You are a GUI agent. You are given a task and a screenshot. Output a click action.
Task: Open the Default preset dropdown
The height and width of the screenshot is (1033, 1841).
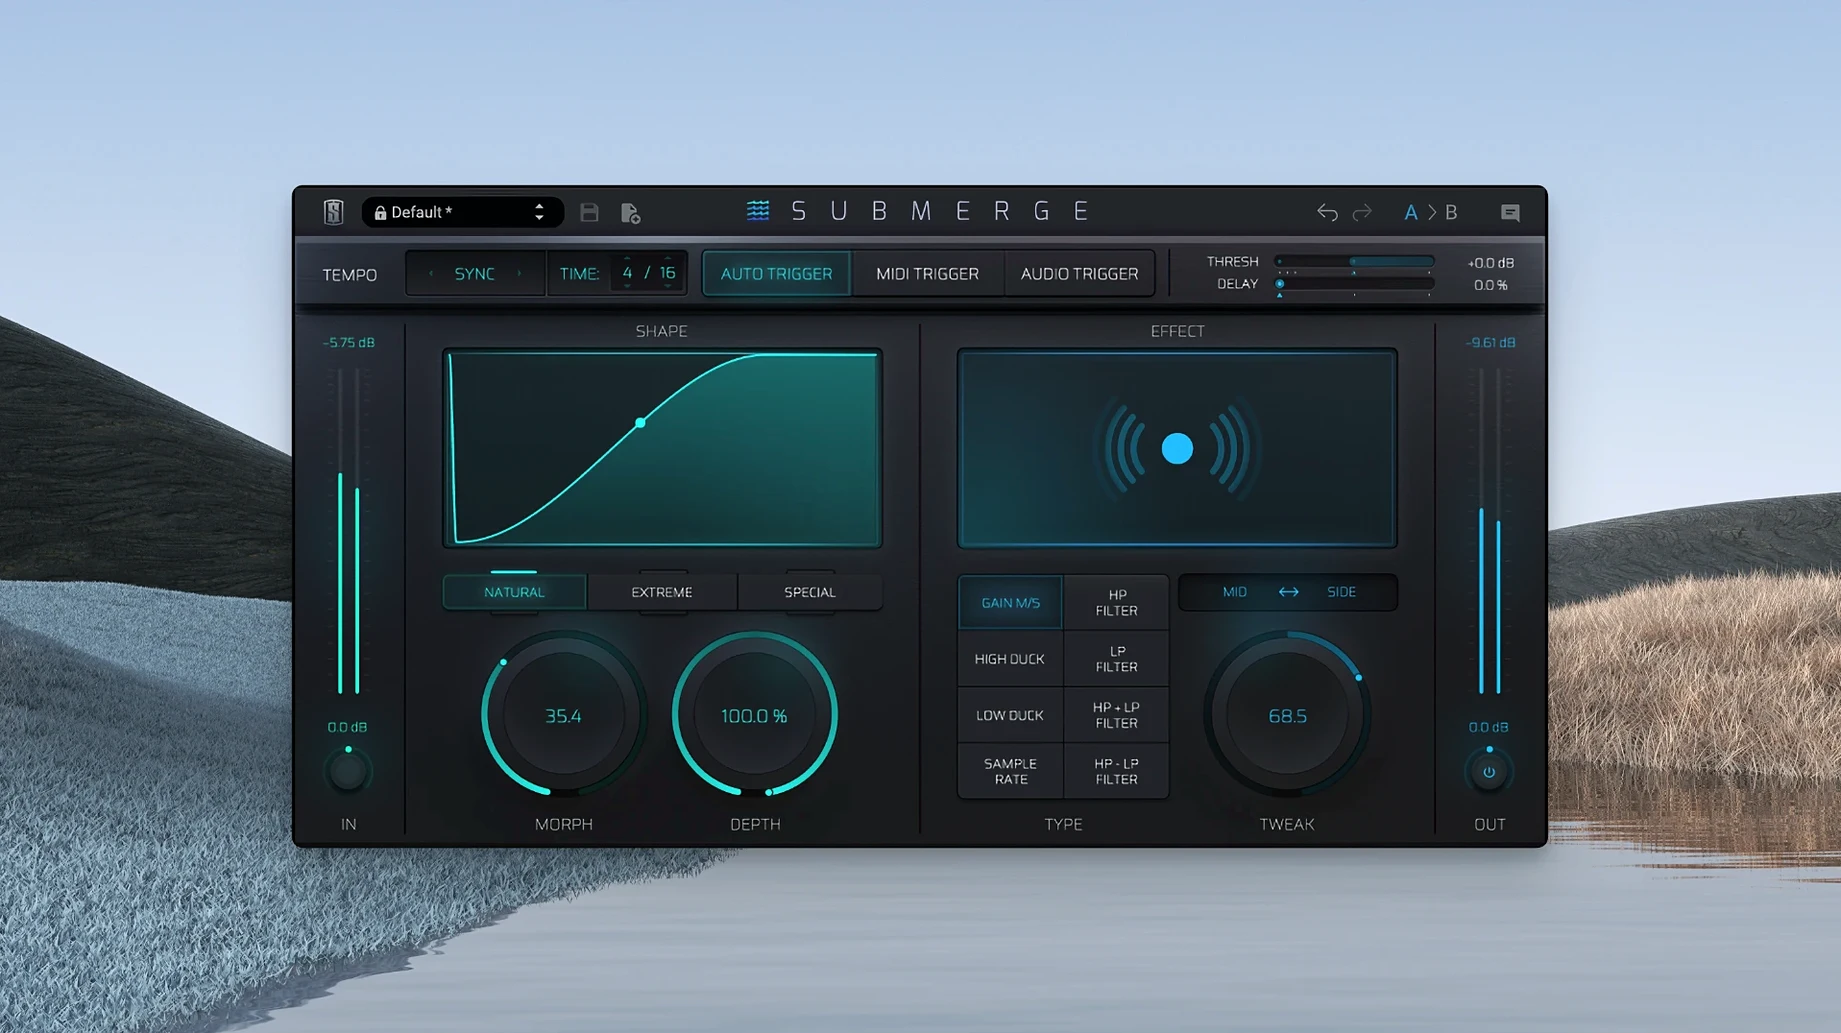point(462,212)
